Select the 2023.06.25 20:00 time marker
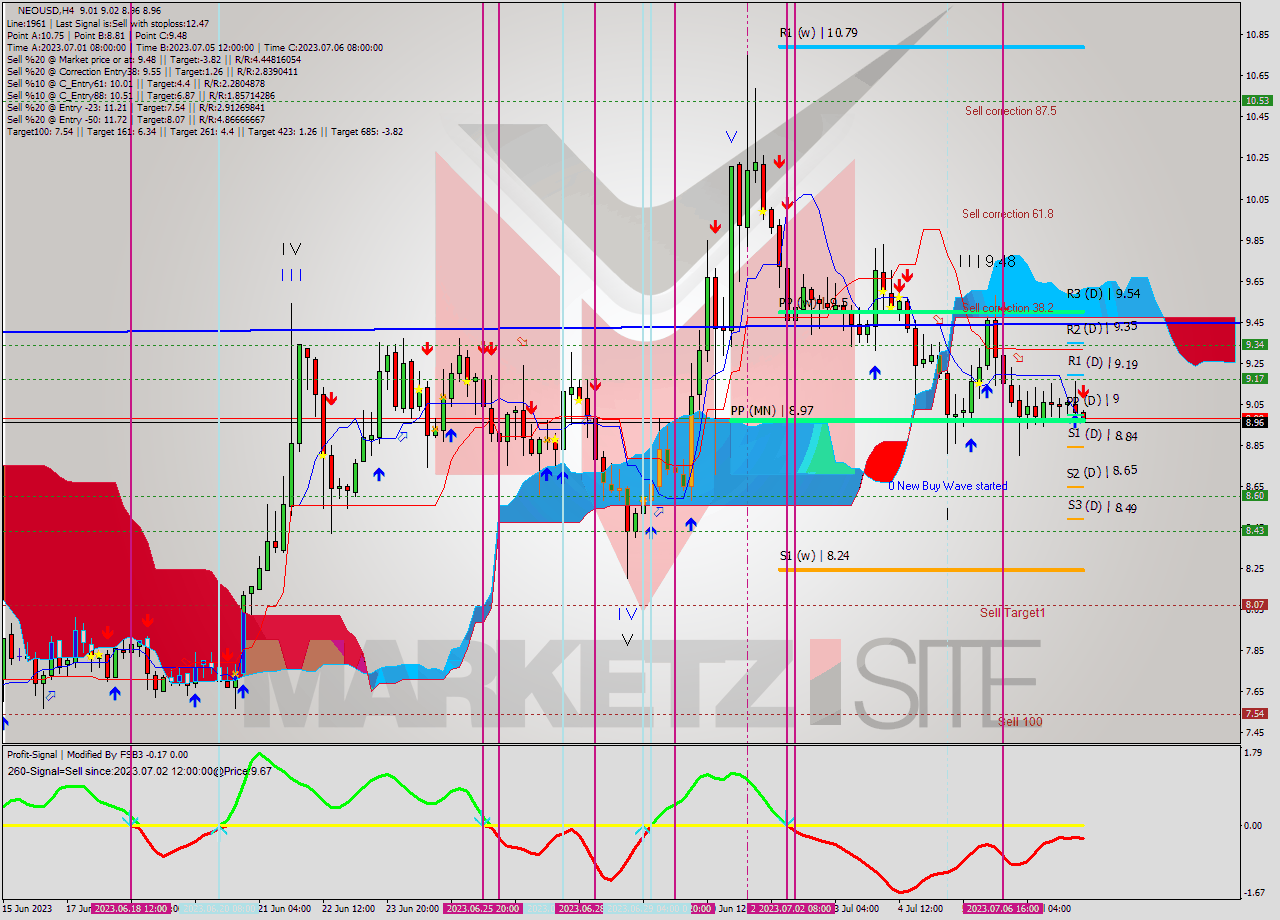 (x=482, y=909)
